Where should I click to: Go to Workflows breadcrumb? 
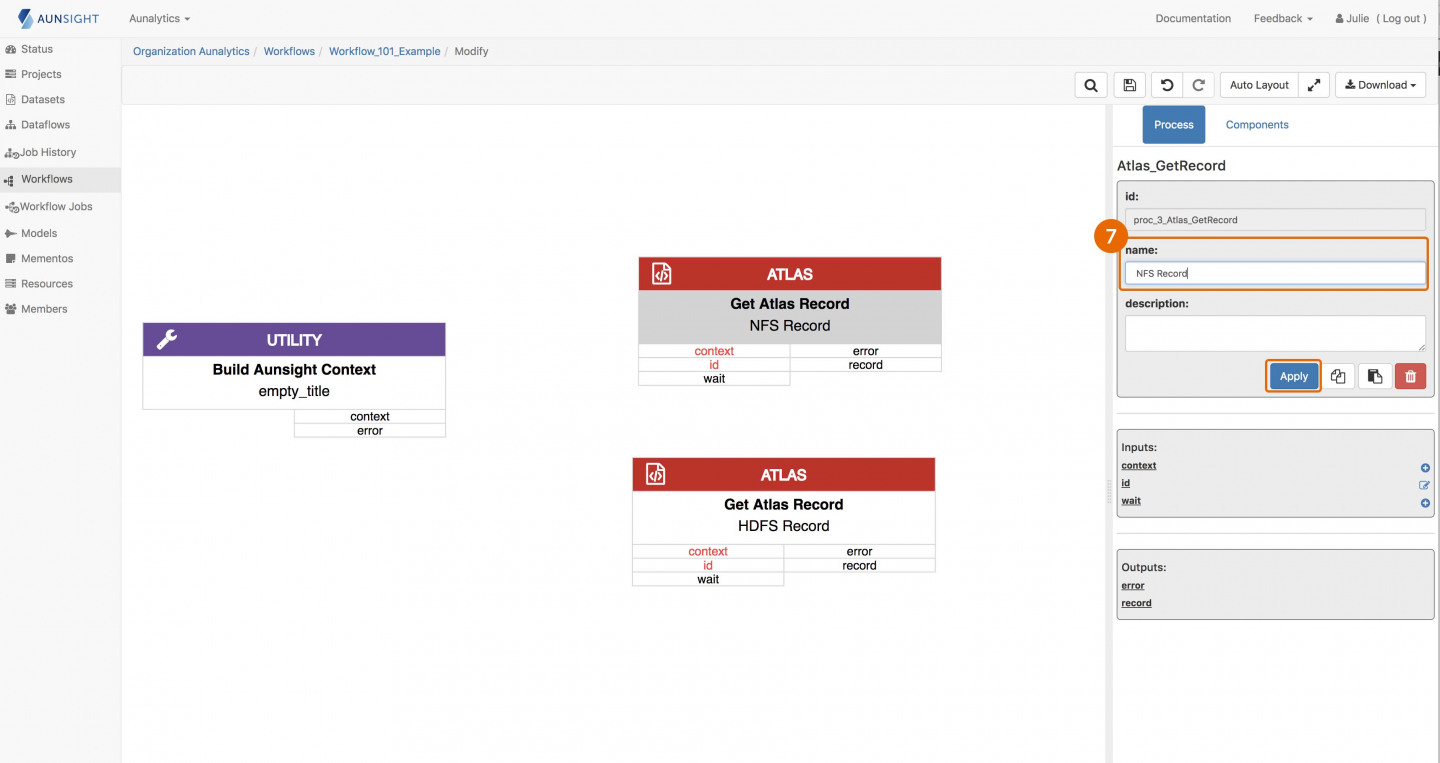point(289,51)
